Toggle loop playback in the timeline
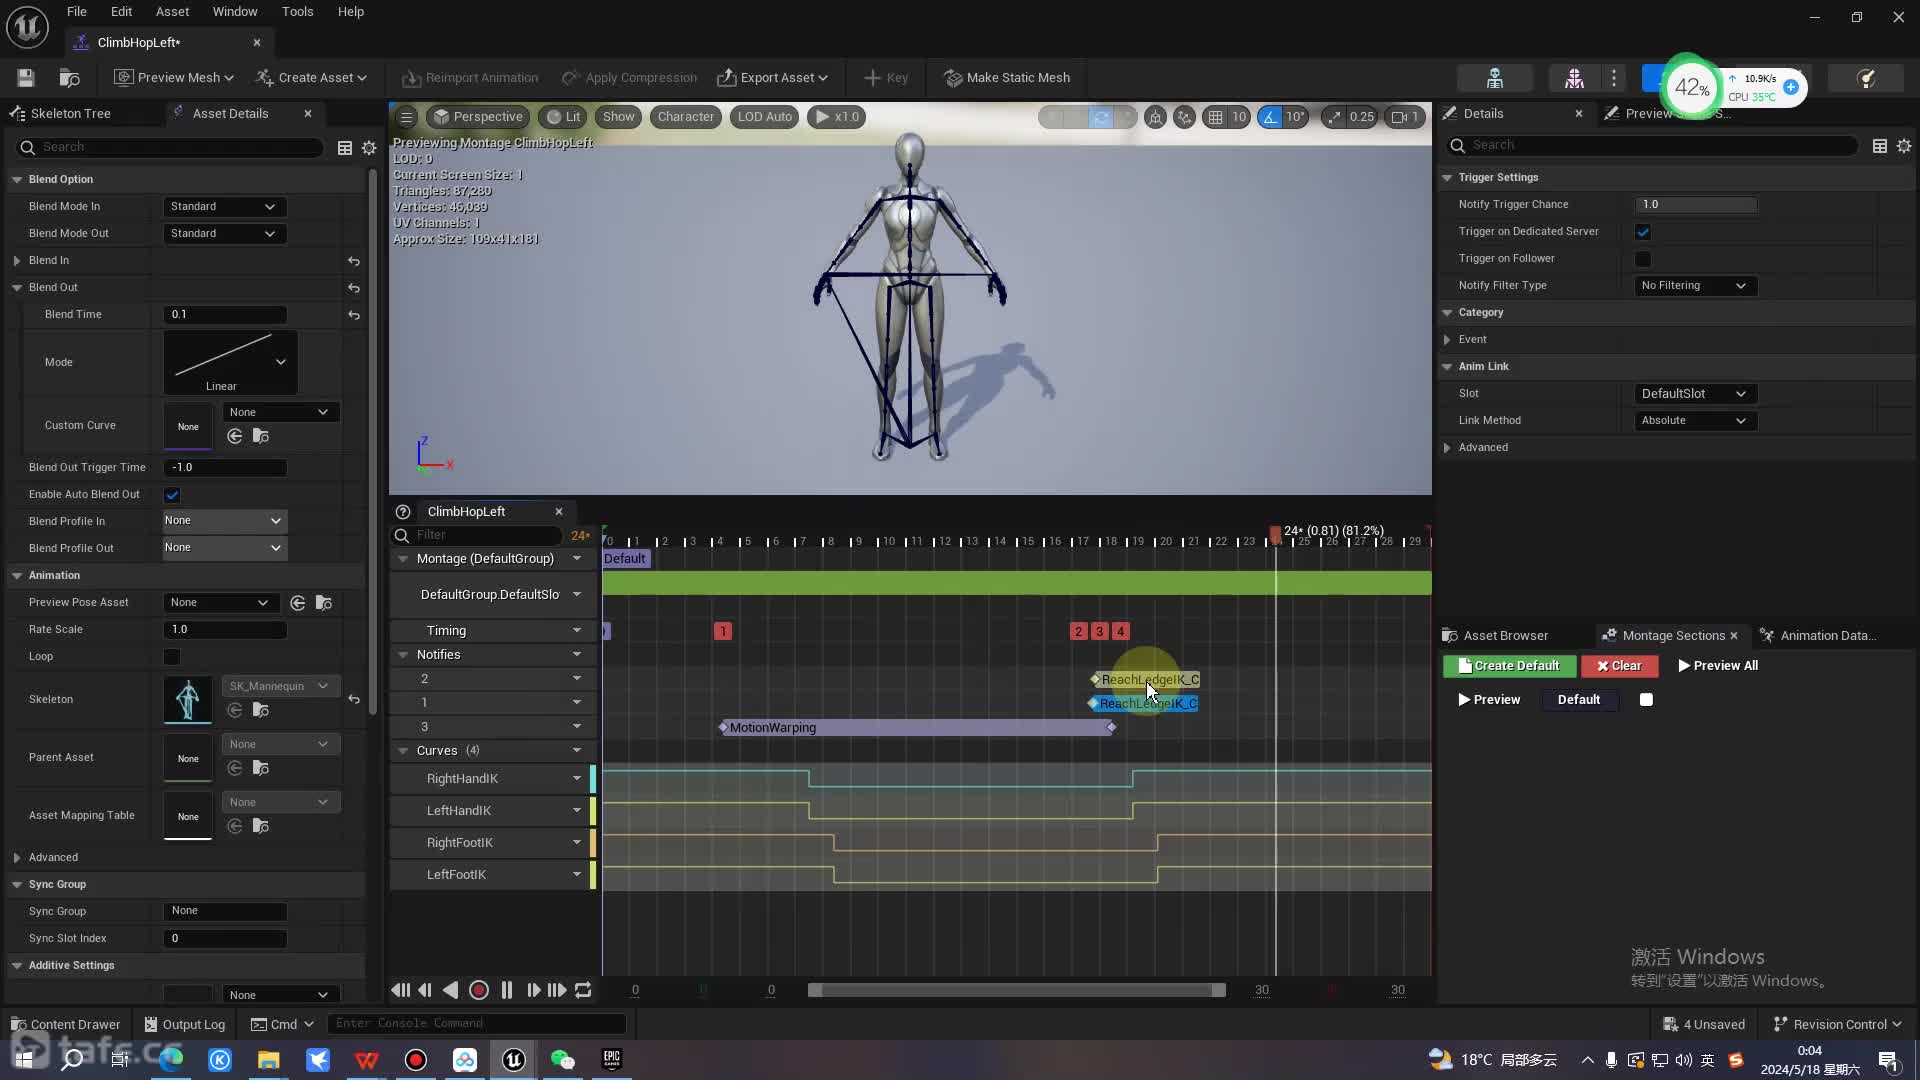The height and width of the screenshot is (1080, 1920). [583, 990]
